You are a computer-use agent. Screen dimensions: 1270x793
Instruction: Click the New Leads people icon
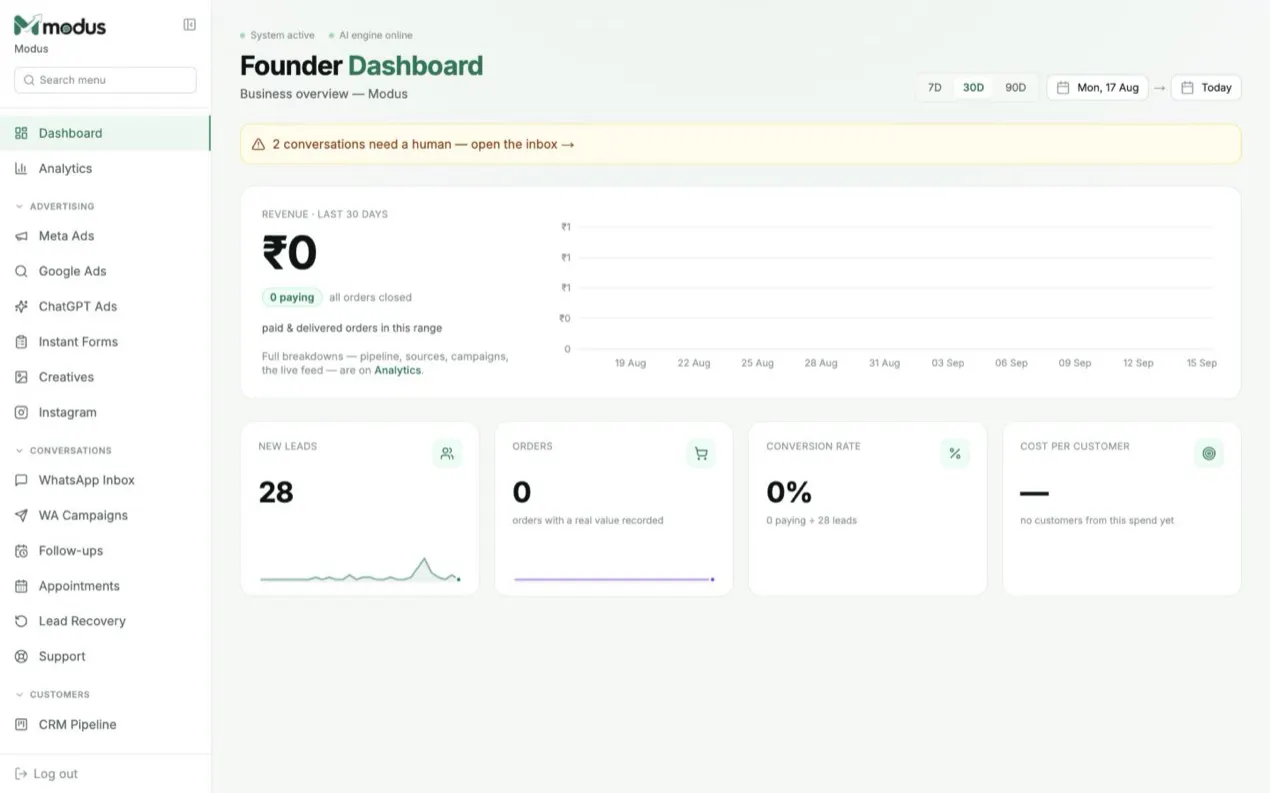[447, 454]
